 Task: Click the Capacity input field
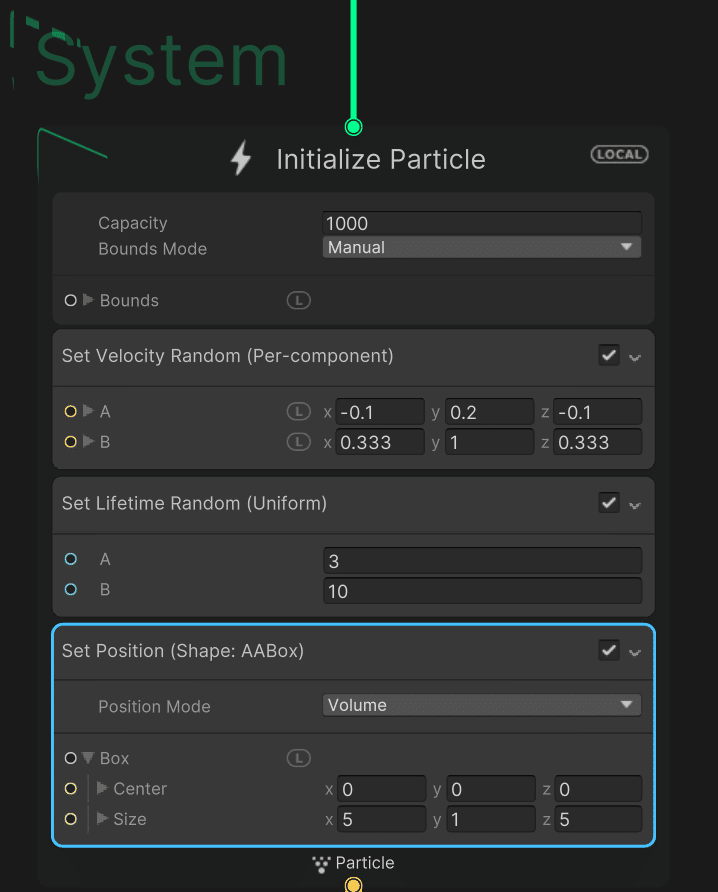click(x=482, y=223)
